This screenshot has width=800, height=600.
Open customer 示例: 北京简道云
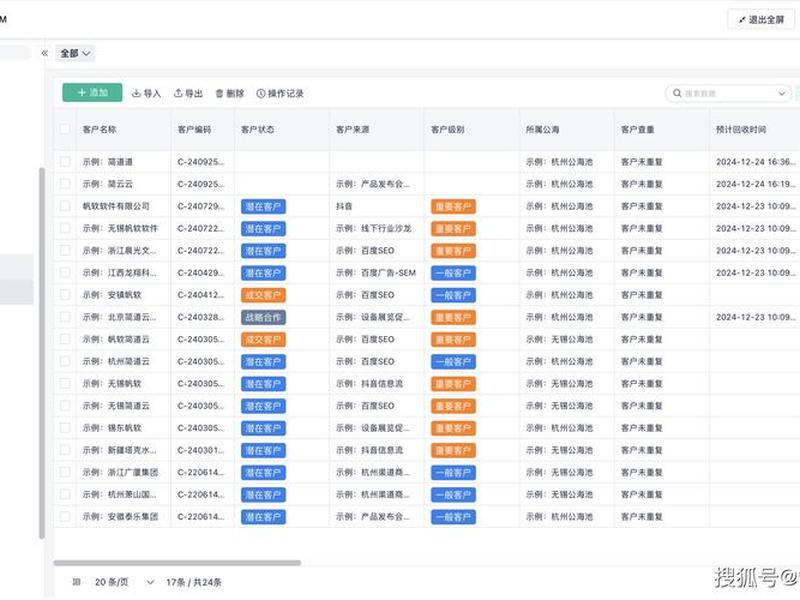(x=119, y=317)
